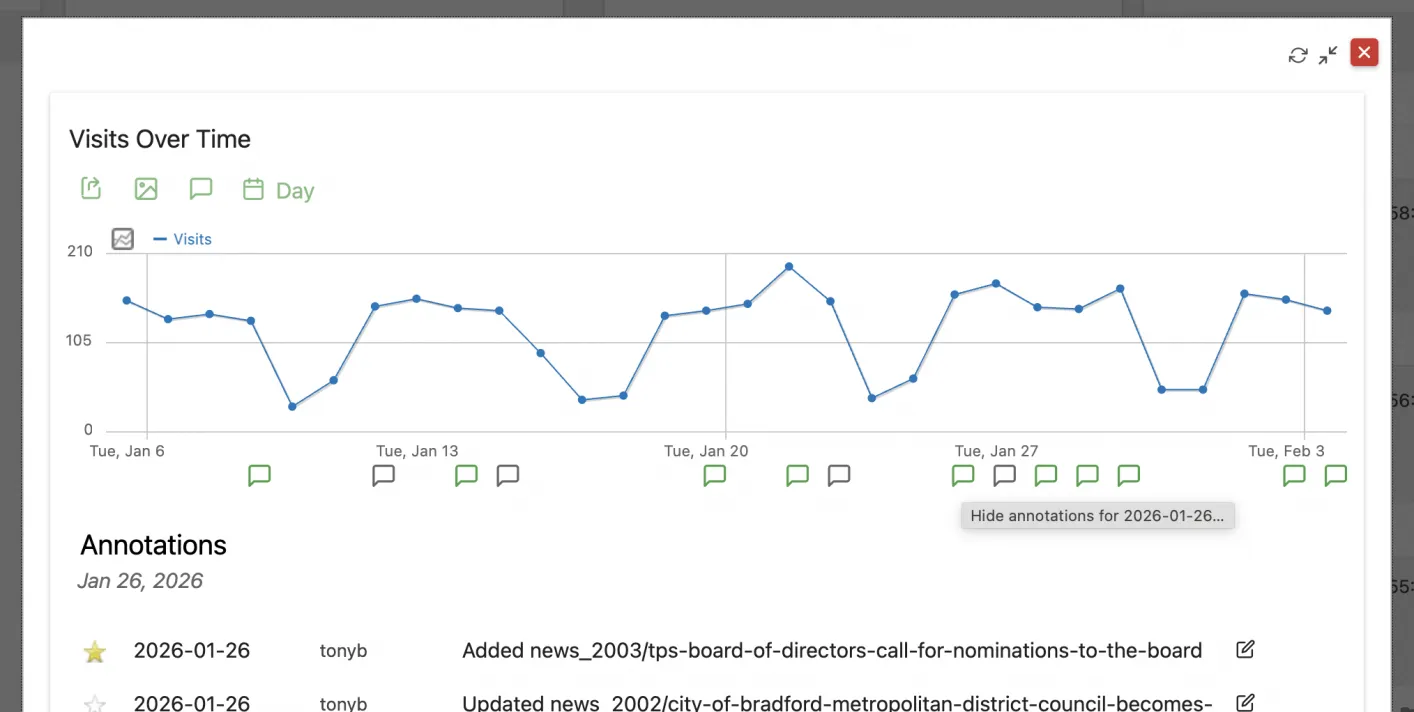Collapse the widget using the inward arrows
The width and height of the screenshot is (1414, 712).
pos(1328,55)
